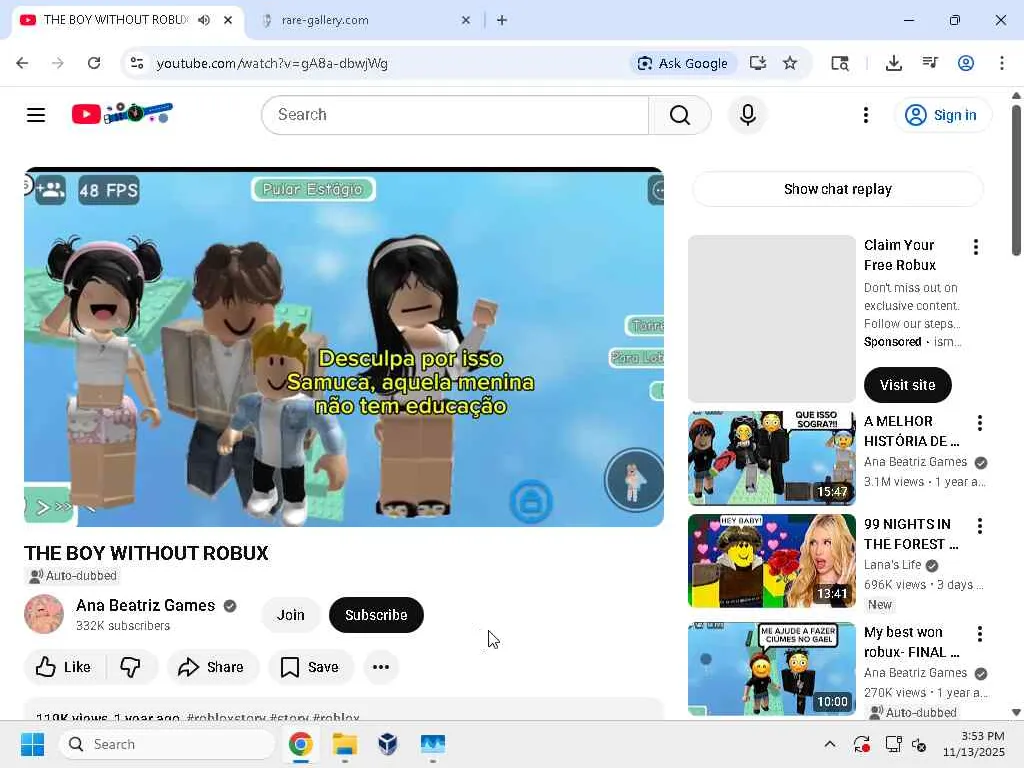Open File Explorer from taskbar

344,744
